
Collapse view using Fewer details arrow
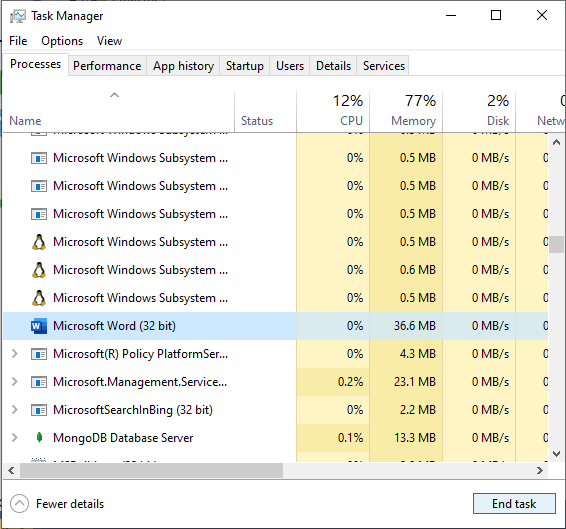tap(19, 504)
